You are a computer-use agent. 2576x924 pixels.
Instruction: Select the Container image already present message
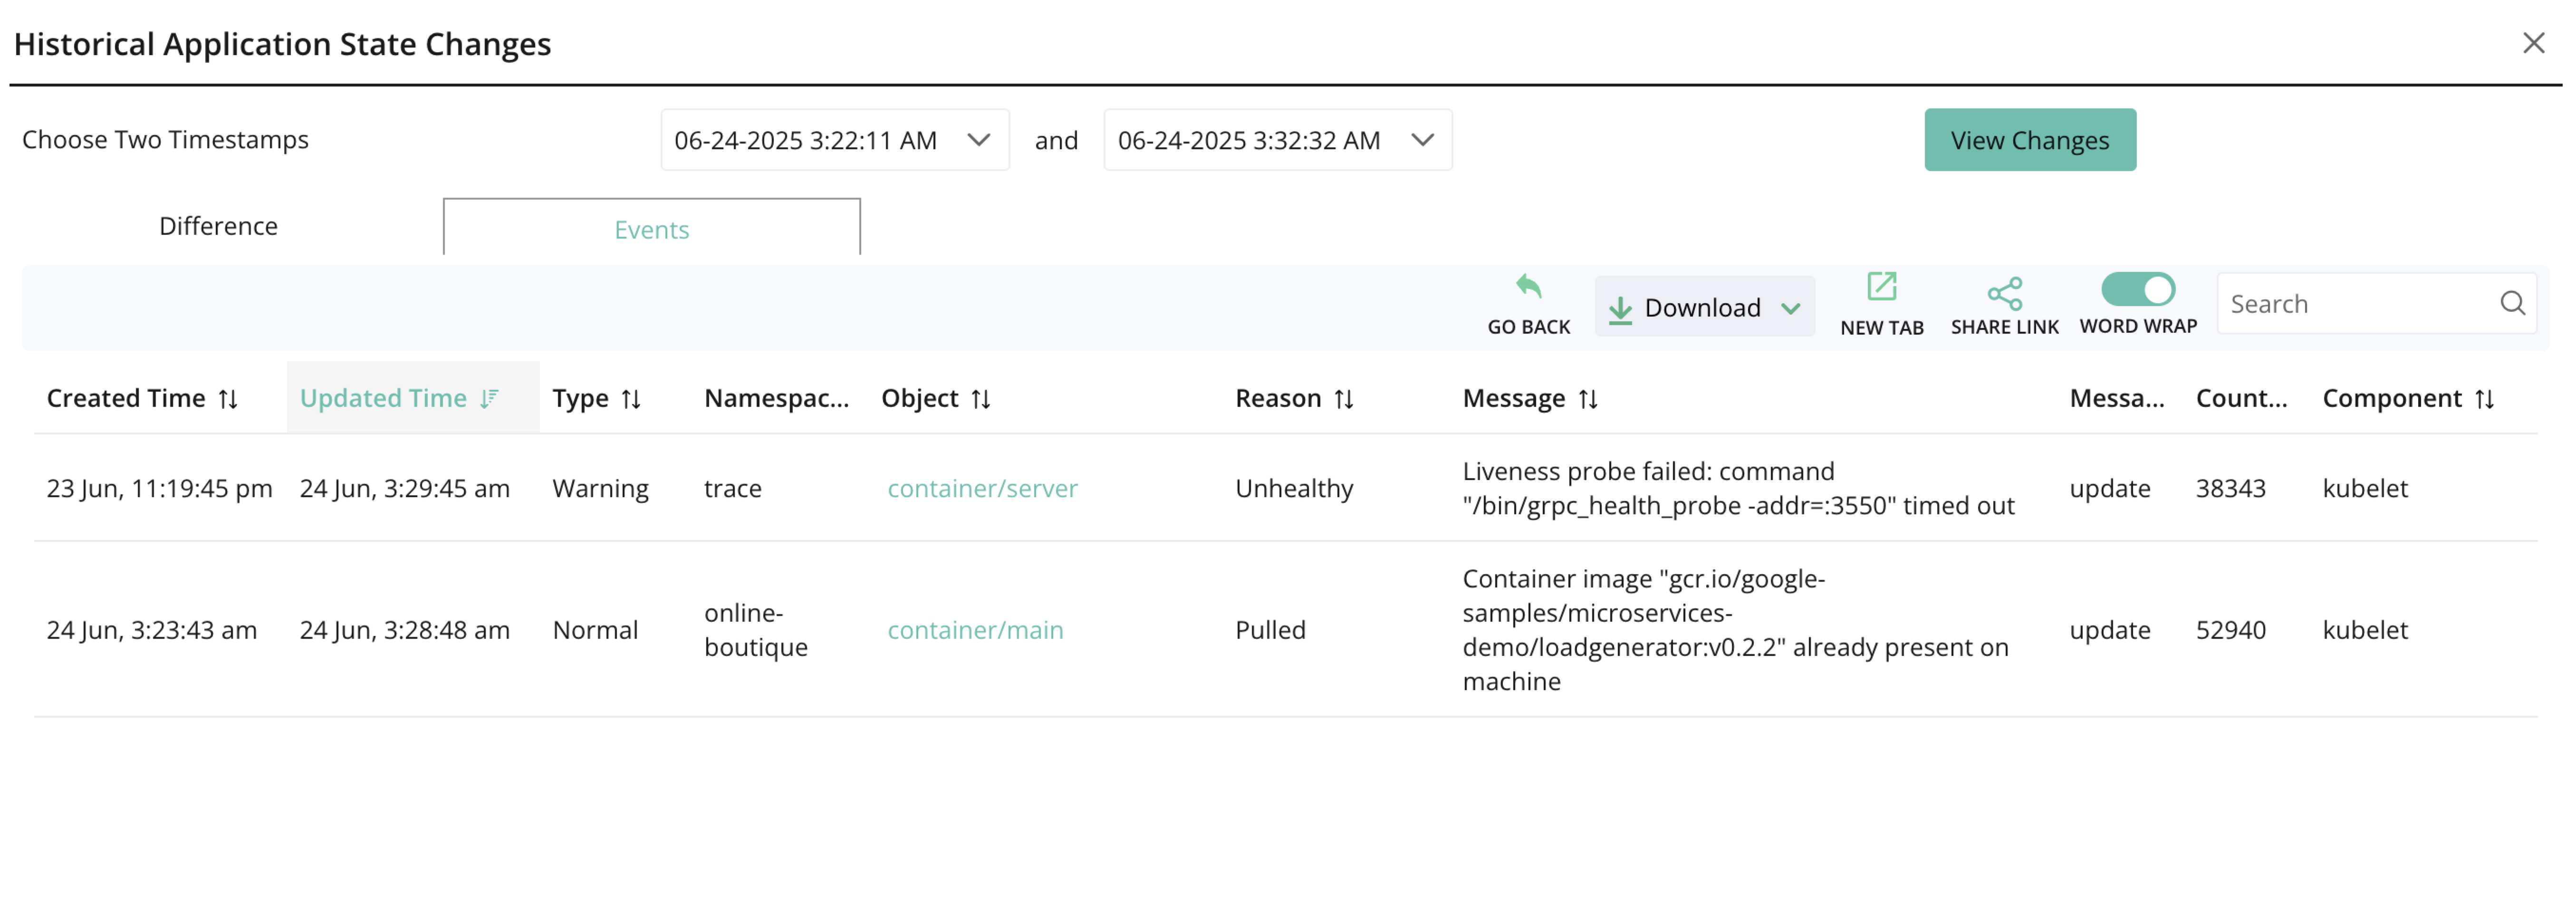(x=1735, y=630)
